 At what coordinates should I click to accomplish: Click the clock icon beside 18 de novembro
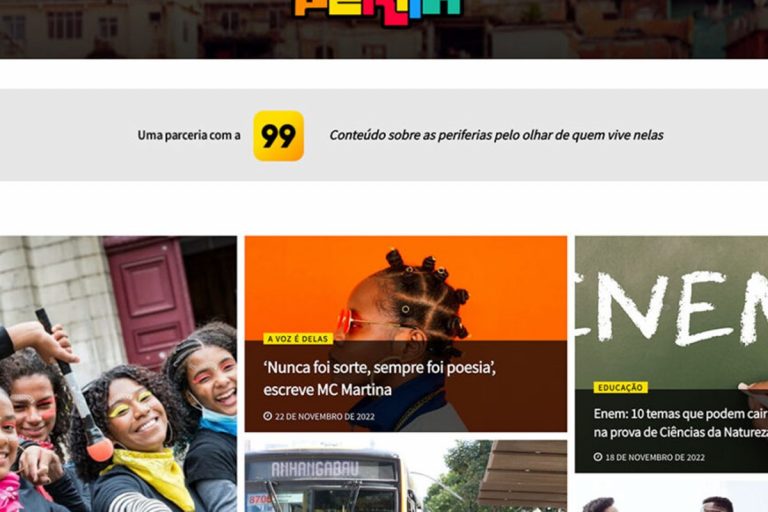pos(598,457)
